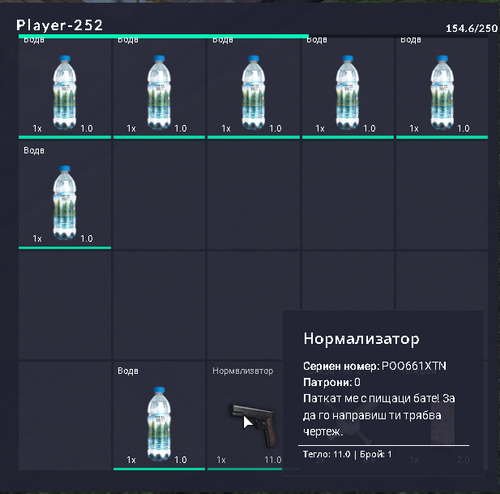Select the lone water bottle in second row
The image size is (500, 494).
pyautogui.click(x=65, y=202)
